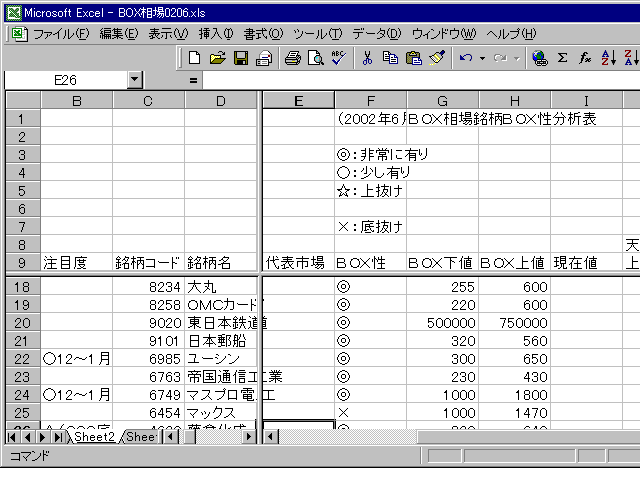
Task: Open the ファイル(F) menu
Action: tap(61, 34)
